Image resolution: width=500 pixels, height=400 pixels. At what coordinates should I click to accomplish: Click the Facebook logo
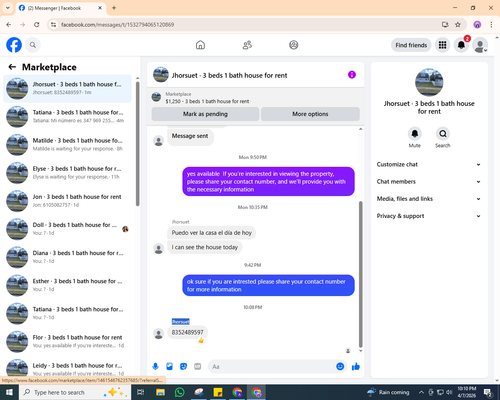14,45
